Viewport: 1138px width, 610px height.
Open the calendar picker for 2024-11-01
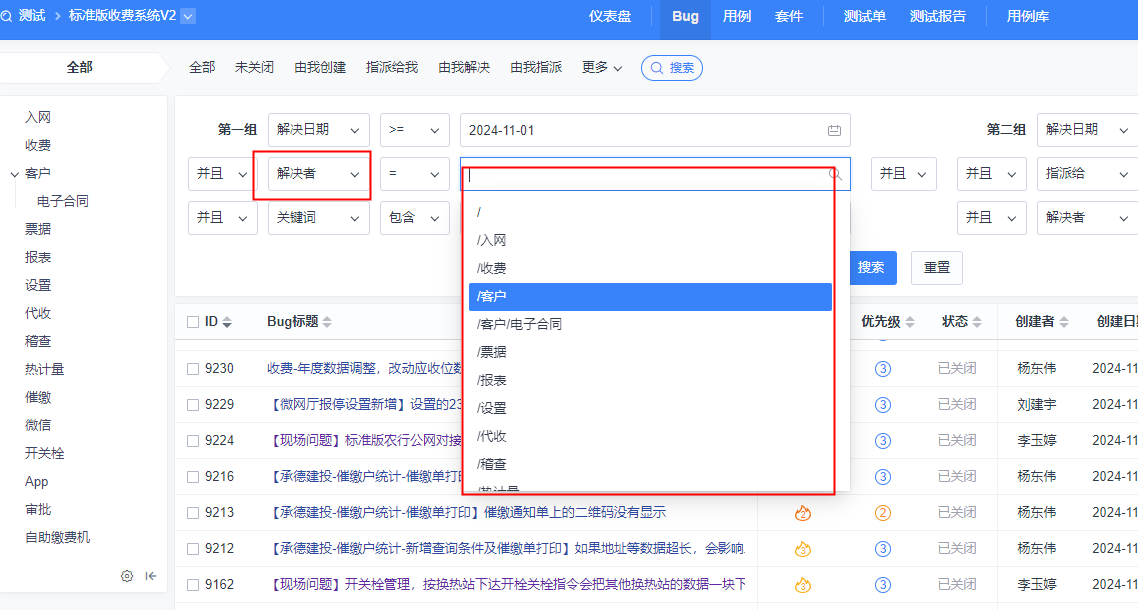[x=834, y=130]
